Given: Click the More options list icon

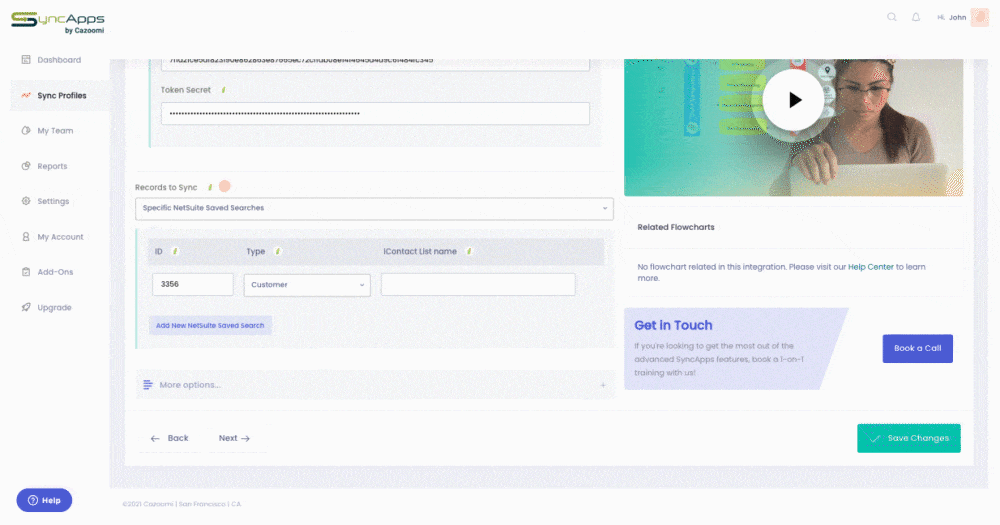Looking at the screenshot, I should [148, 385].
